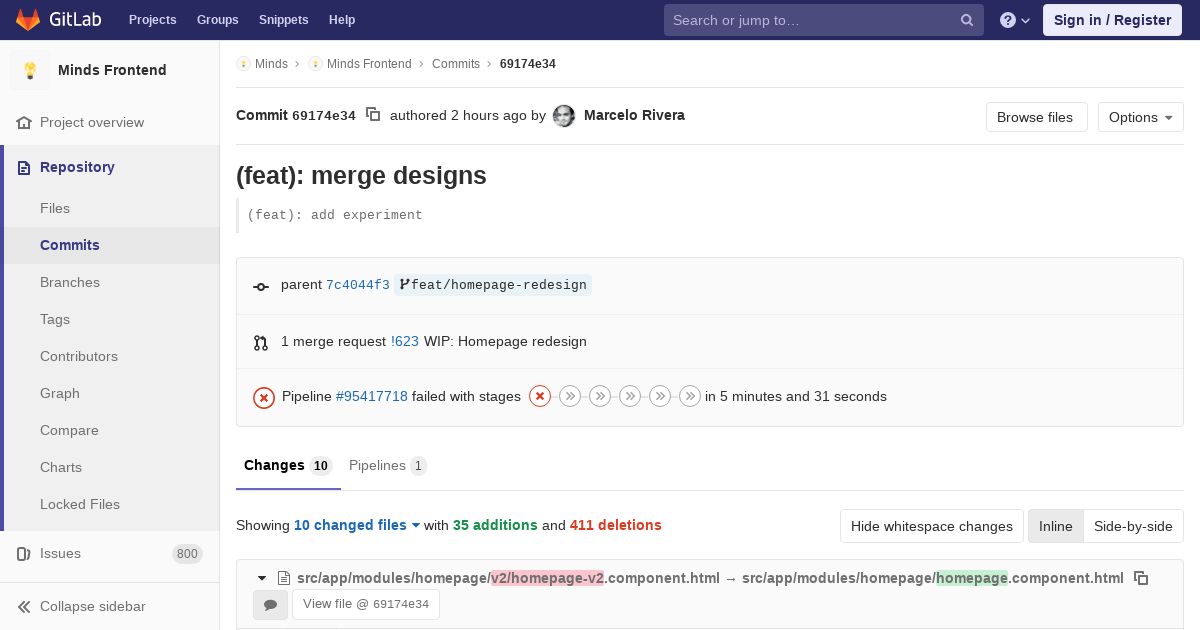The image size is (1200, 630).
Task: Click the comment bubble icon on the file
Action: point(270,605)
